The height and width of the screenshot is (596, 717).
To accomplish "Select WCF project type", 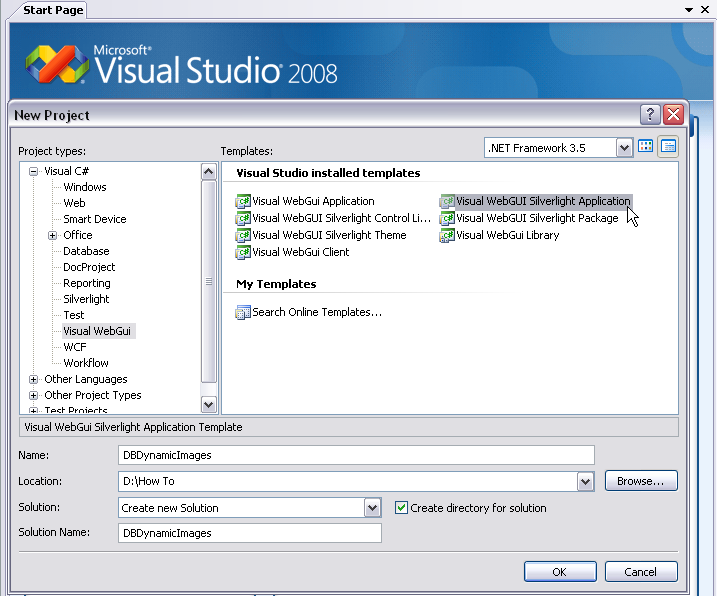I will tap(75, 347).
